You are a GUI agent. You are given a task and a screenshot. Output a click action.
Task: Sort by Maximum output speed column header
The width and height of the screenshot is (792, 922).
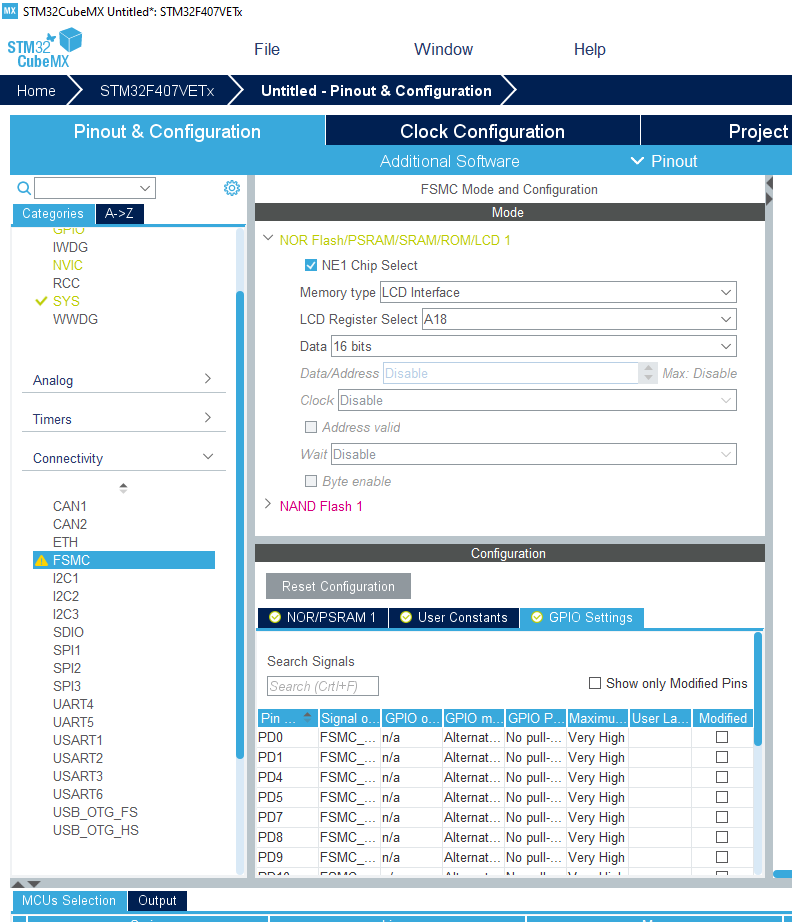597,718
